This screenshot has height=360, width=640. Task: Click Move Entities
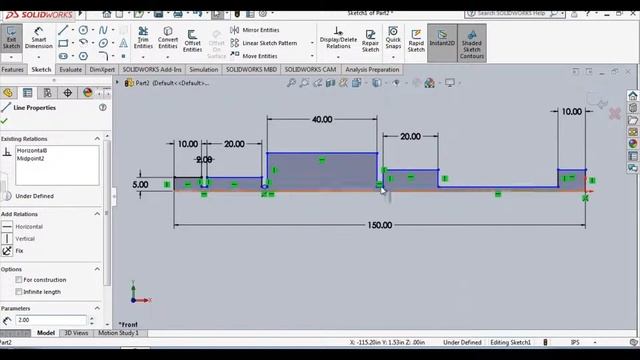pos(254,56)
